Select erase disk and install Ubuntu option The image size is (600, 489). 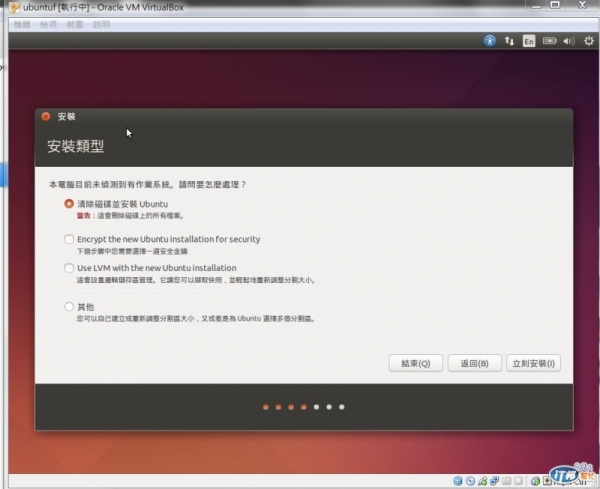coord(69,204)
